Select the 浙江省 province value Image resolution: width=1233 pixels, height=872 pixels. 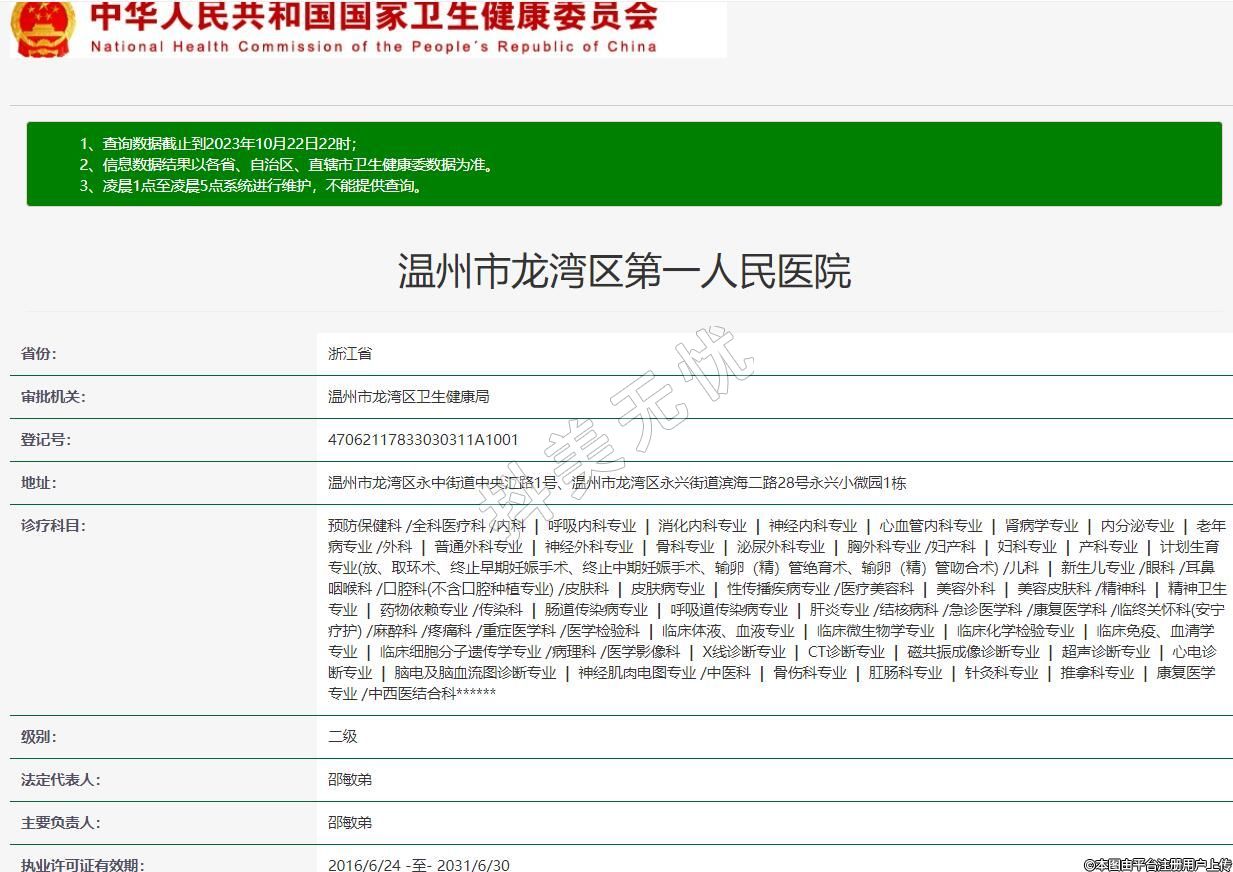350,353
